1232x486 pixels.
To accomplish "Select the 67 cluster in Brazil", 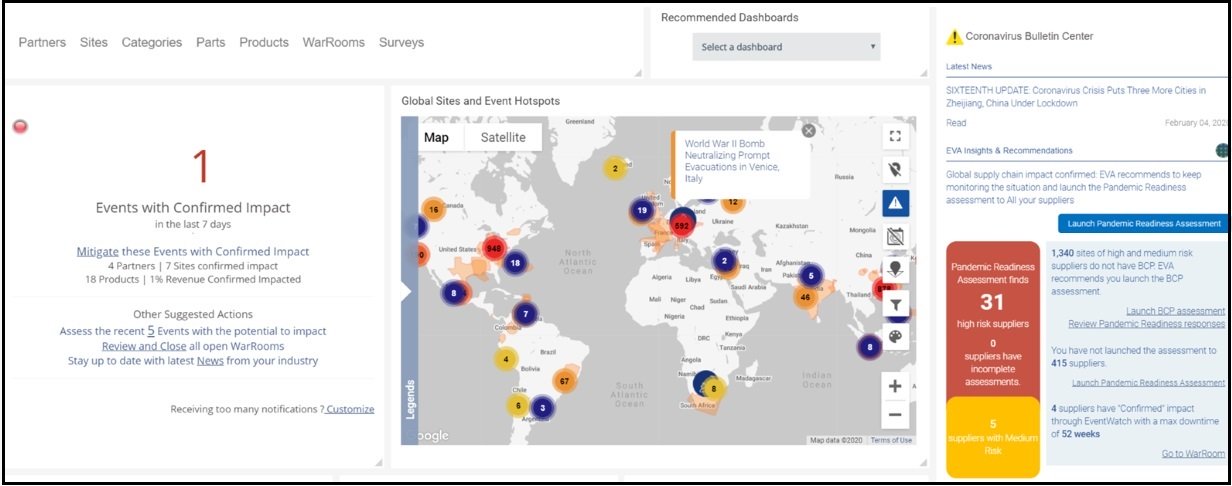I will tap(565, 381).
